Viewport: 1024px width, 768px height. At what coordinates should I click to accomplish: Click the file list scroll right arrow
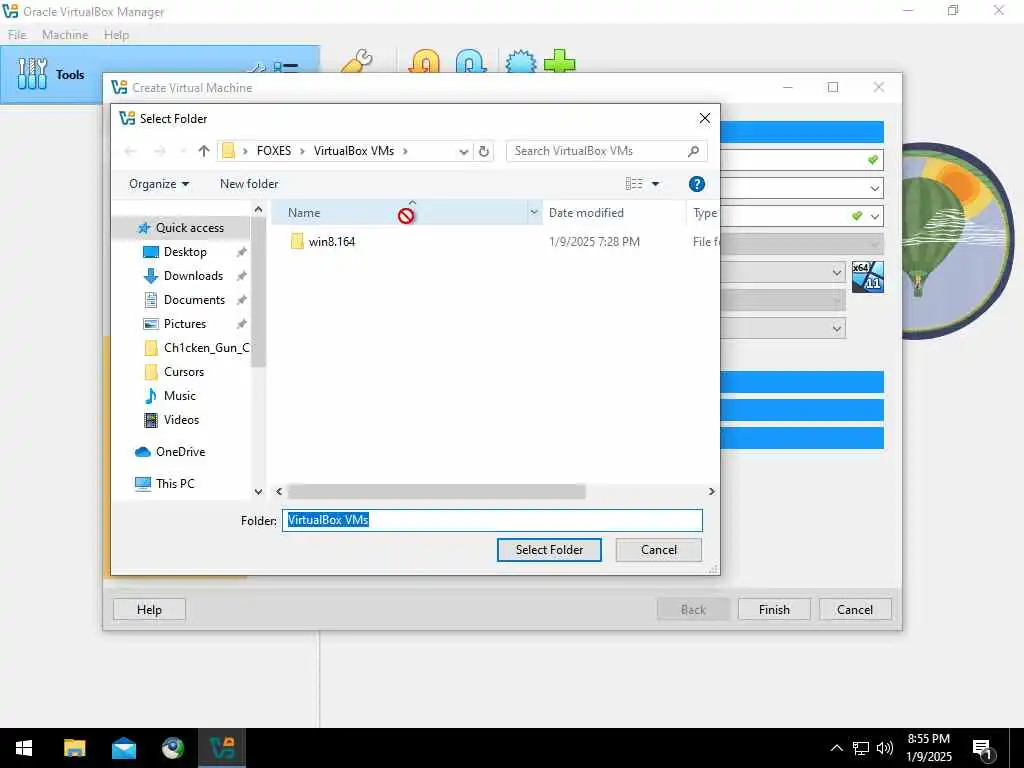click(x=712, y=492)
